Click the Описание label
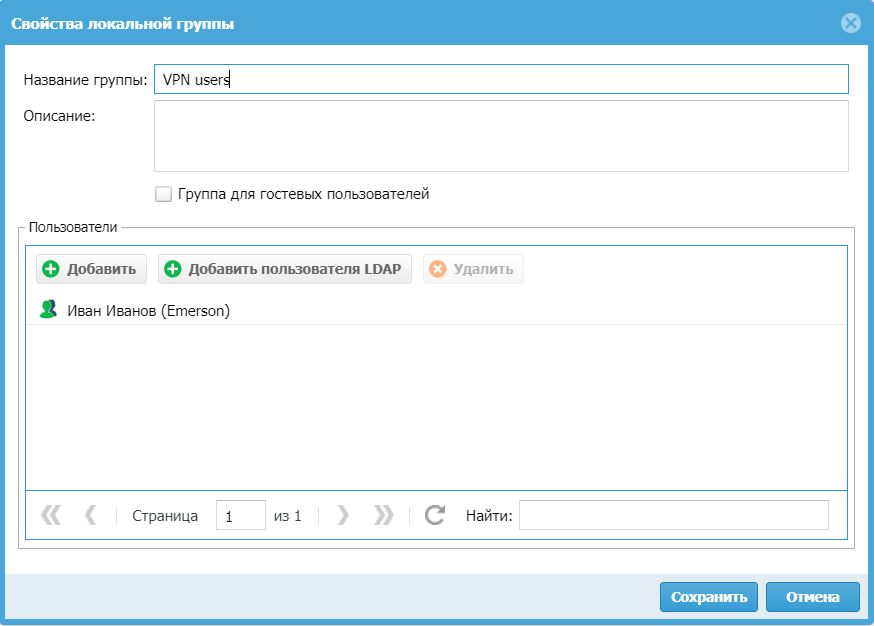Image resolution: width=874 pixels, height=626 pixels. (59, 116)
